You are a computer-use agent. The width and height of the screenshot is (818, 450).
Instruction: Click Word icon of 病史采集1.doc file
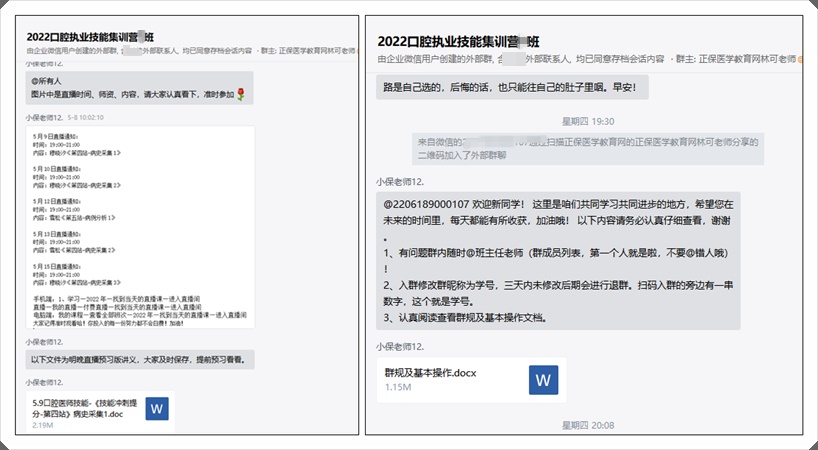tap(157, 408)
